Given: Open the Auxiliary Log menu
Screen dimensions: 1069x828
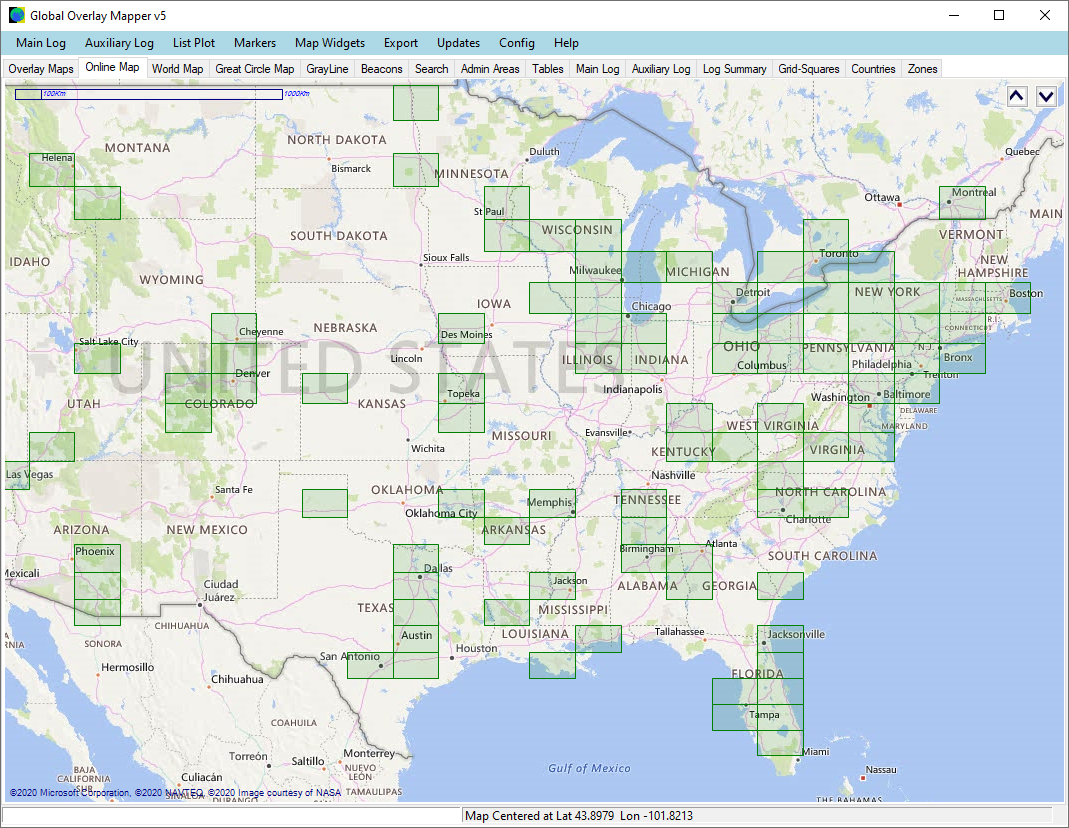Looking at the screenshot, I should [119, 43].
